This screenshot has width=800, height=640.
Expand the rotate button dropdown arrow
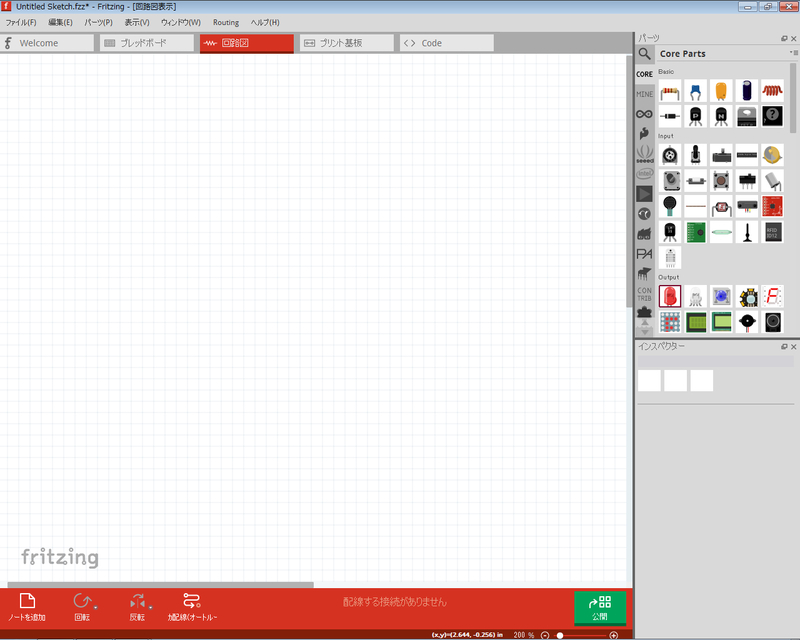(x=95, y=607)
